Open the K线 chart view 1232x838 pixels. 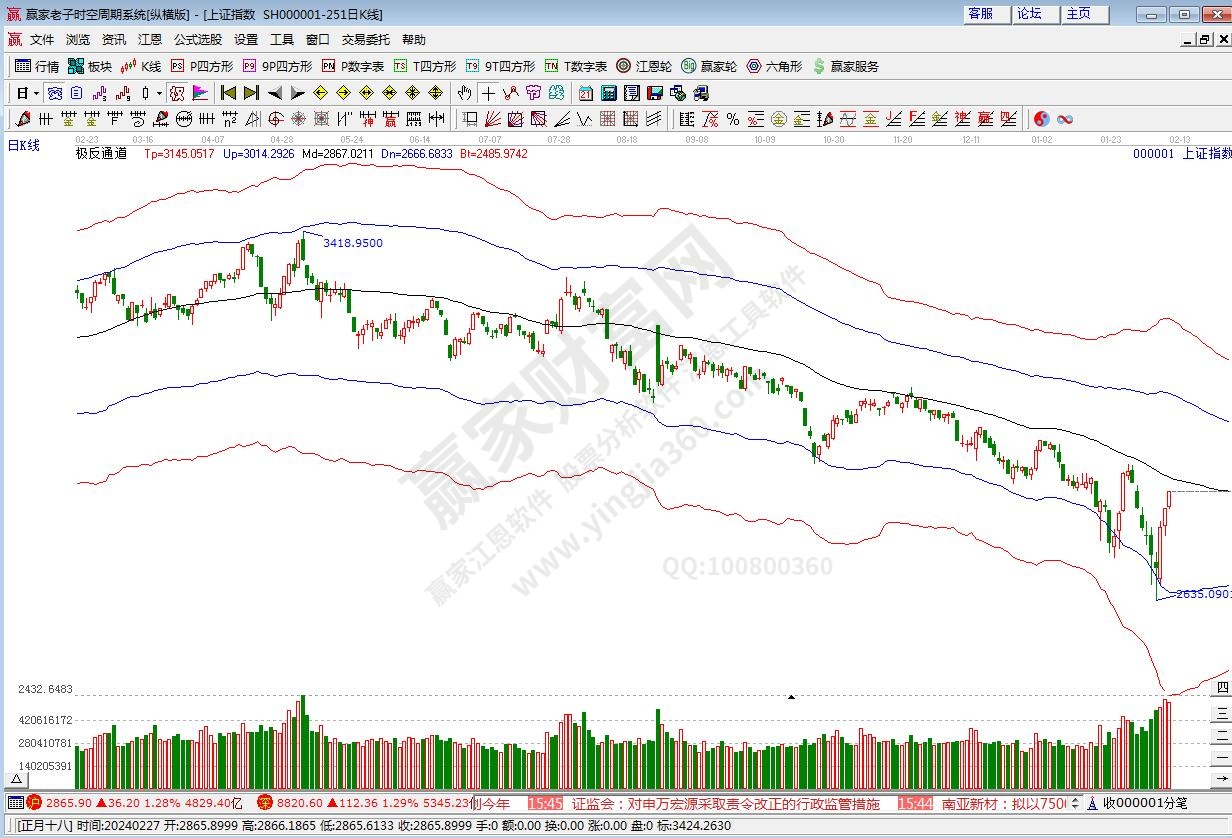(141, 67)
